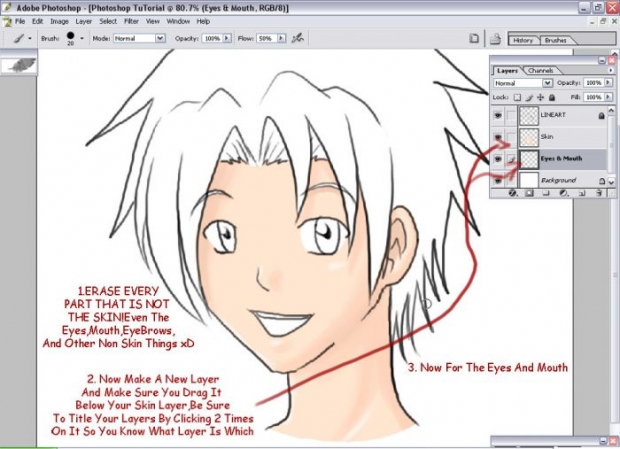
Task: Click the lock position move icon
Action: pos(541,97)
